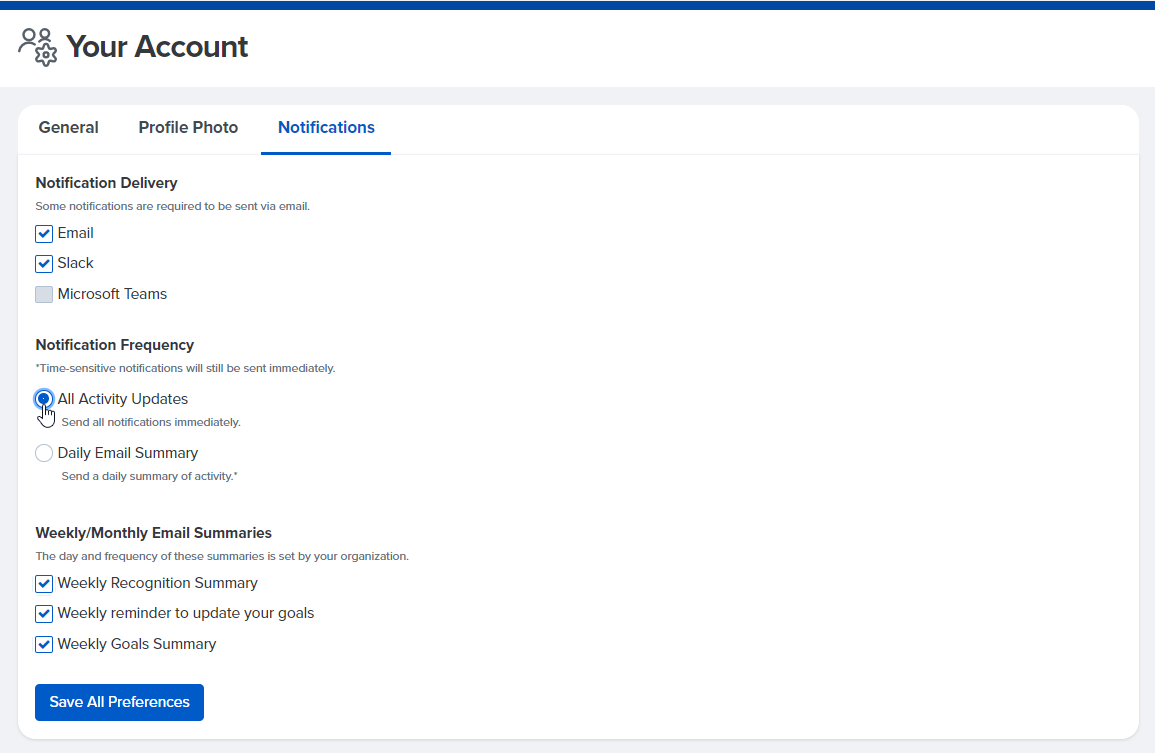The image size is (1155, 753).
Task: Click the Weekly/Monthly Email Summaries heading
Action: tap(153, 533)
